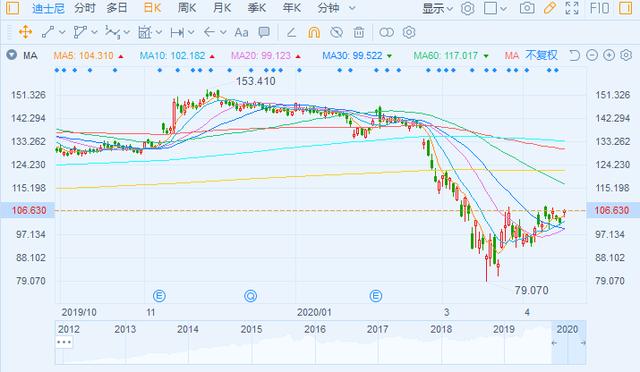Click the first E earnings event marker
Screen dimensions: 640x372
pos(159,295)
